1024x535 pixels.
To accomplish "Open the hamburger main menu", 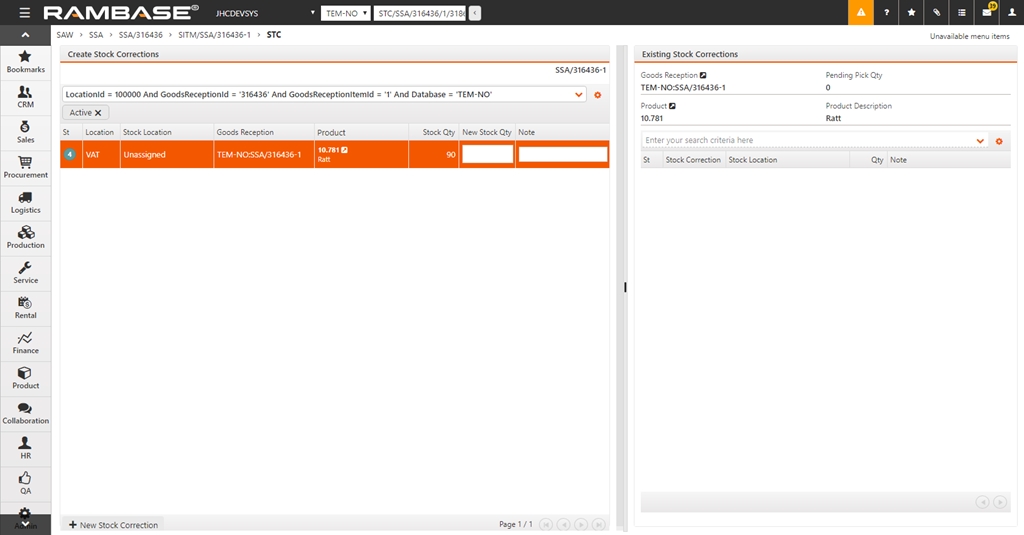I will [24, 13].
